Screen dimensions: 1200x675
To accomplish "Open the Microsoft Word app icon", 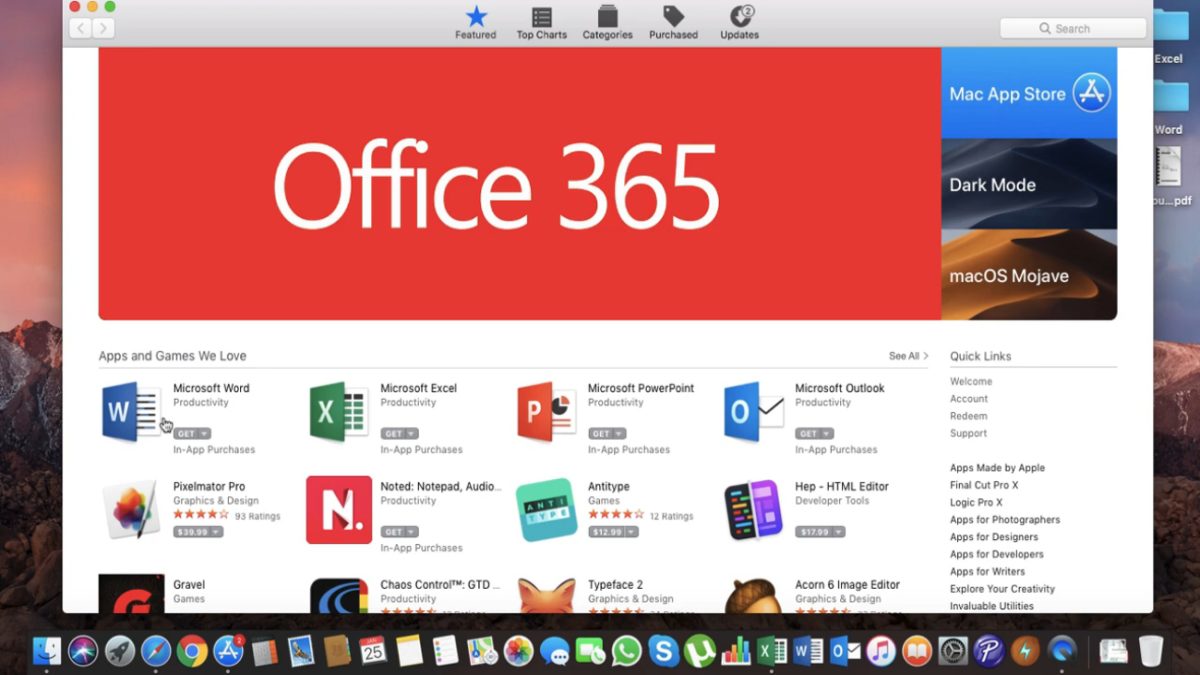I will point(131,412).
